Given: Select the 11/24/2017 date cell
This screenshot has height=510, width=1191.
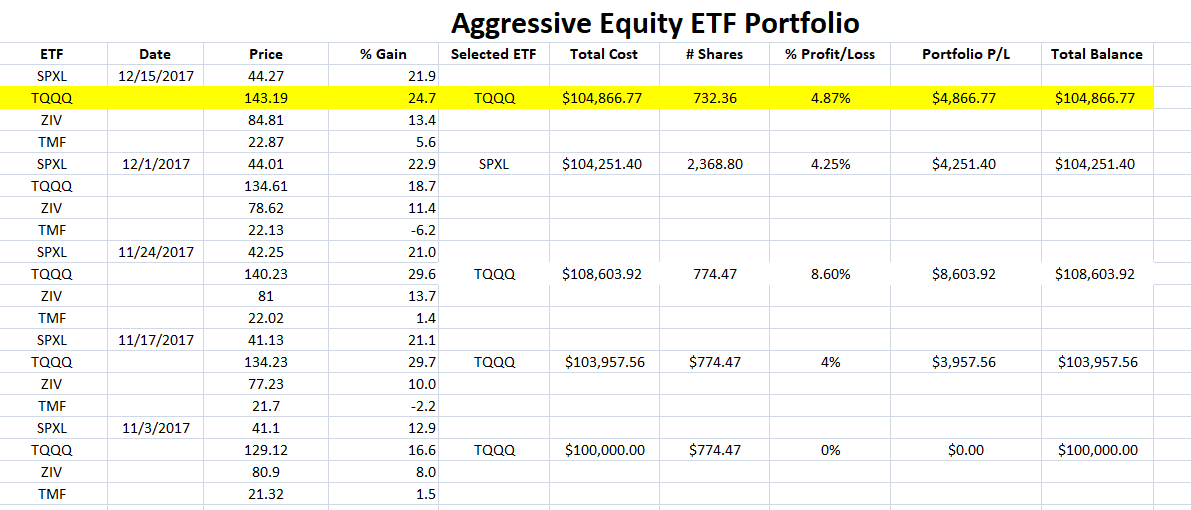Looking at the screenshot, I should [x=155, y=252].
